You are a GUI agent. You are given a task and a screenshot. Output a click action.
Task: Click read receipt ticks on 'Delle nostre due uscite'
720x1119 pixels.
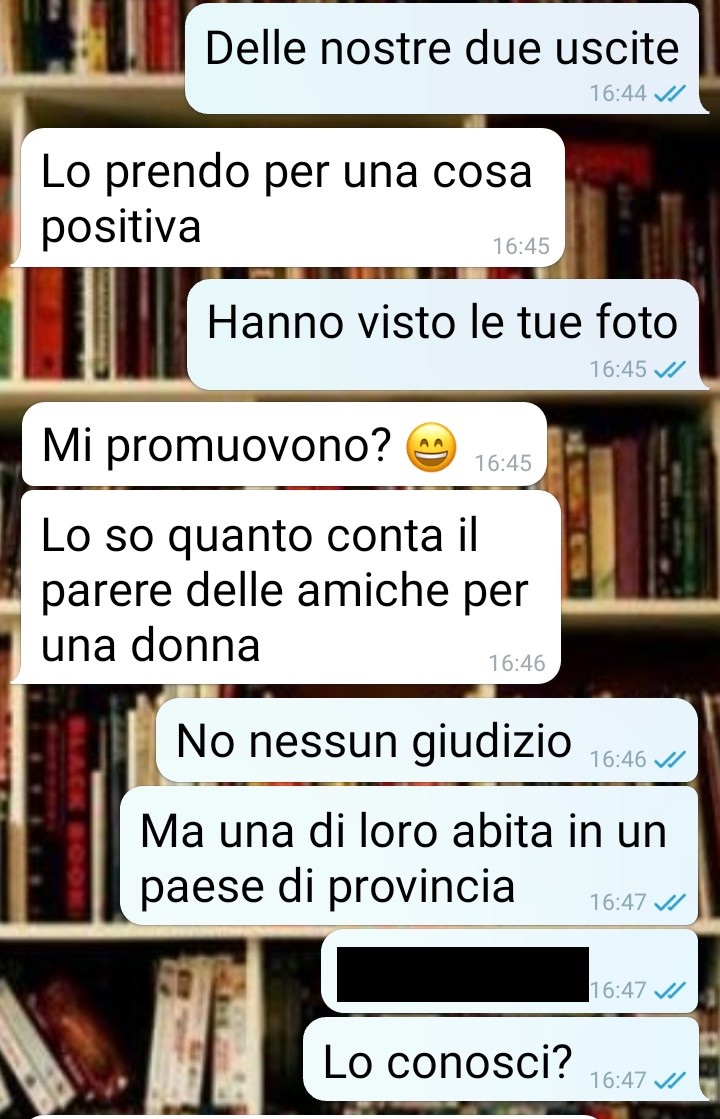coord(670,93)
